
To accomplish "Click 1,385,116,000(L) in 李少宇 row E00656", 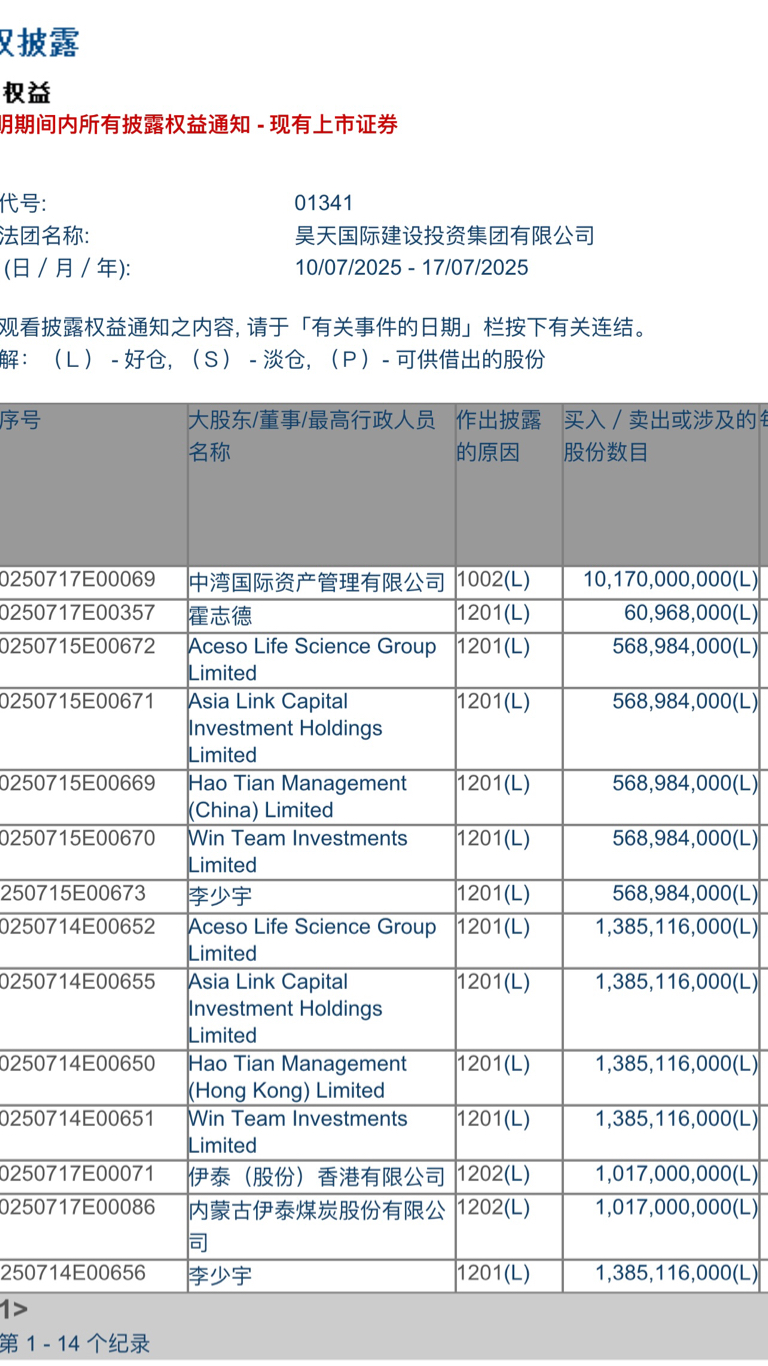I will 676,1273.
